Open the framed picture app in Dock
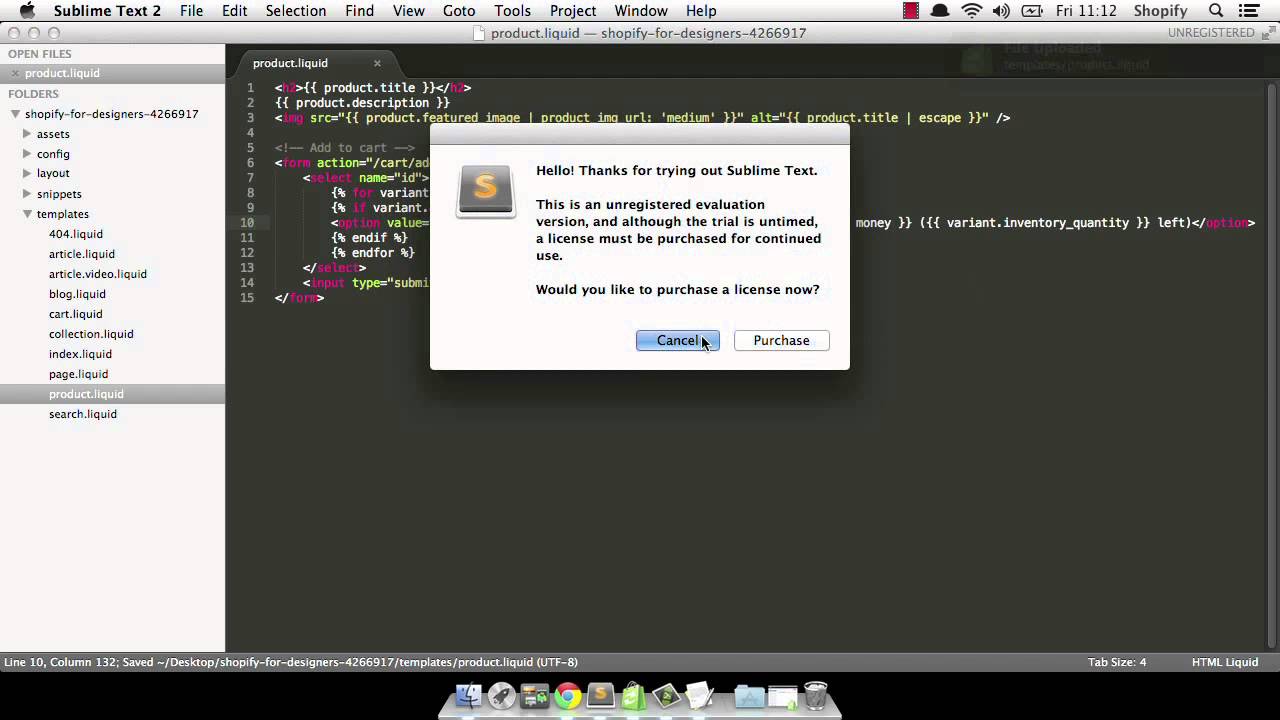1280x720 pixels. [667, 695]
